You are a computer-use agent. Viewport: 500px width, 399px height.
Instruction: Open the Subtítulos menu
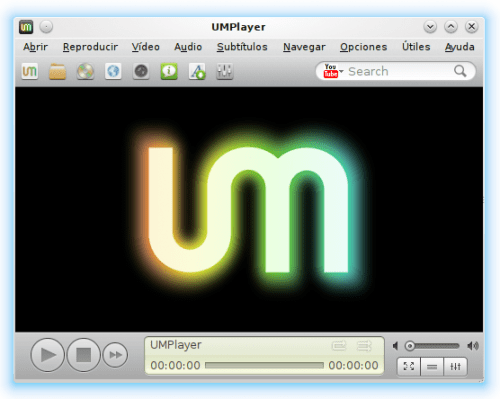point(242,47)
